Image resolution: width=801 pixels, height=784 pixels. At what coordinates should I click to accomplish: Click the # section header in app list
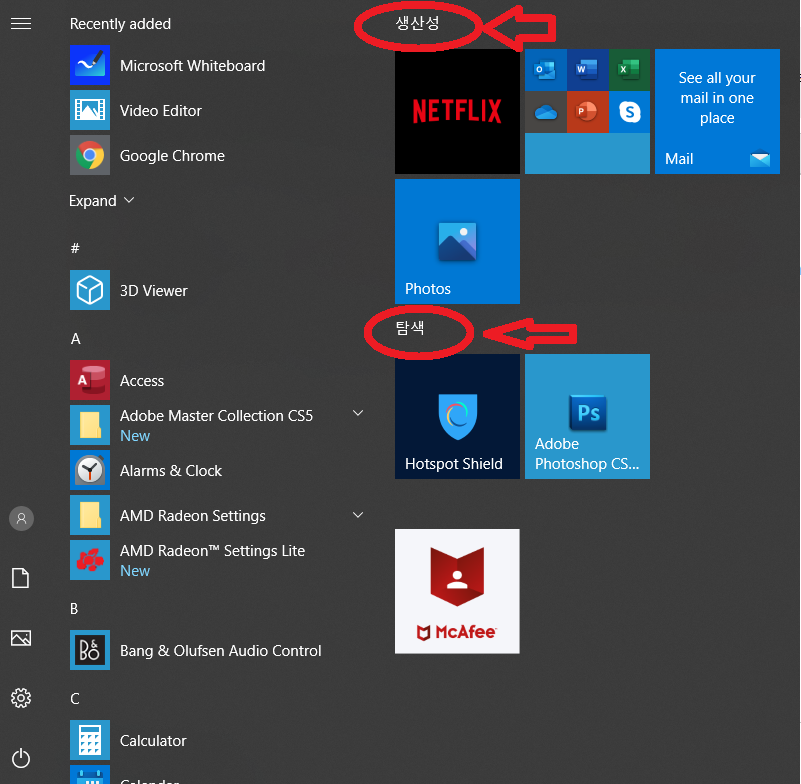point(75,248)
